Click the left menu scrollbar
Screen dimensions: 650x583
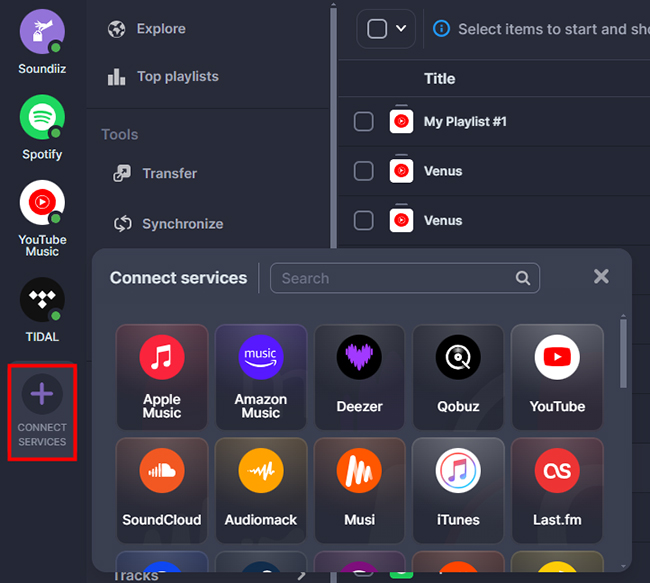click(333, 126)
